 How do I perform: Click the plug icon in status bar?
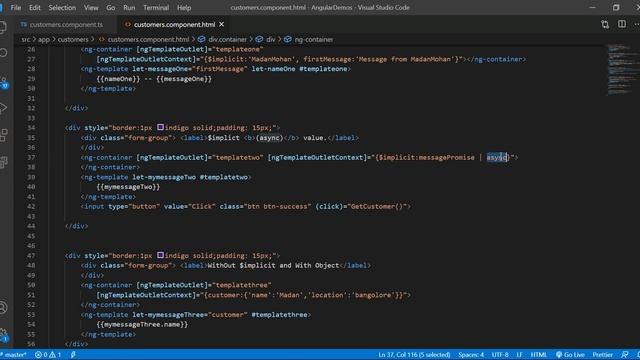click(x=73, y=355)
